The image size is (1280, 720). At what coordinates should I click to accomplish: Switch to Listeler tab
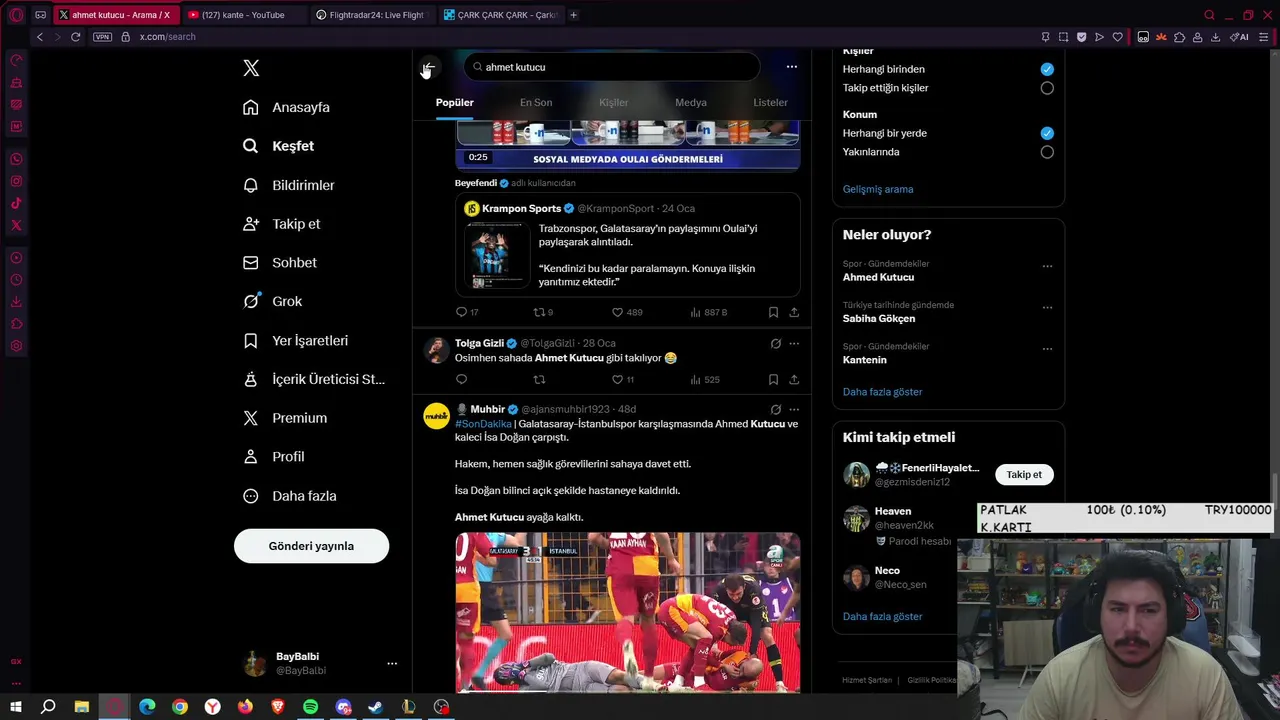point(770,102)
